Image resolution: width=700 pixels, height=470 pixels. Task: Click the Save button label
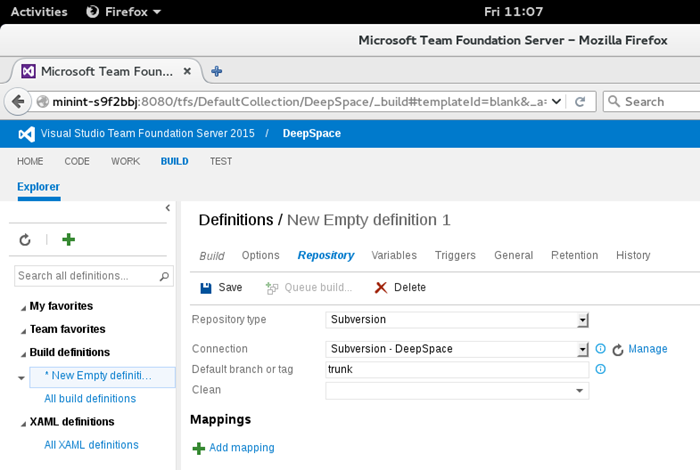[x=230, y=287]
